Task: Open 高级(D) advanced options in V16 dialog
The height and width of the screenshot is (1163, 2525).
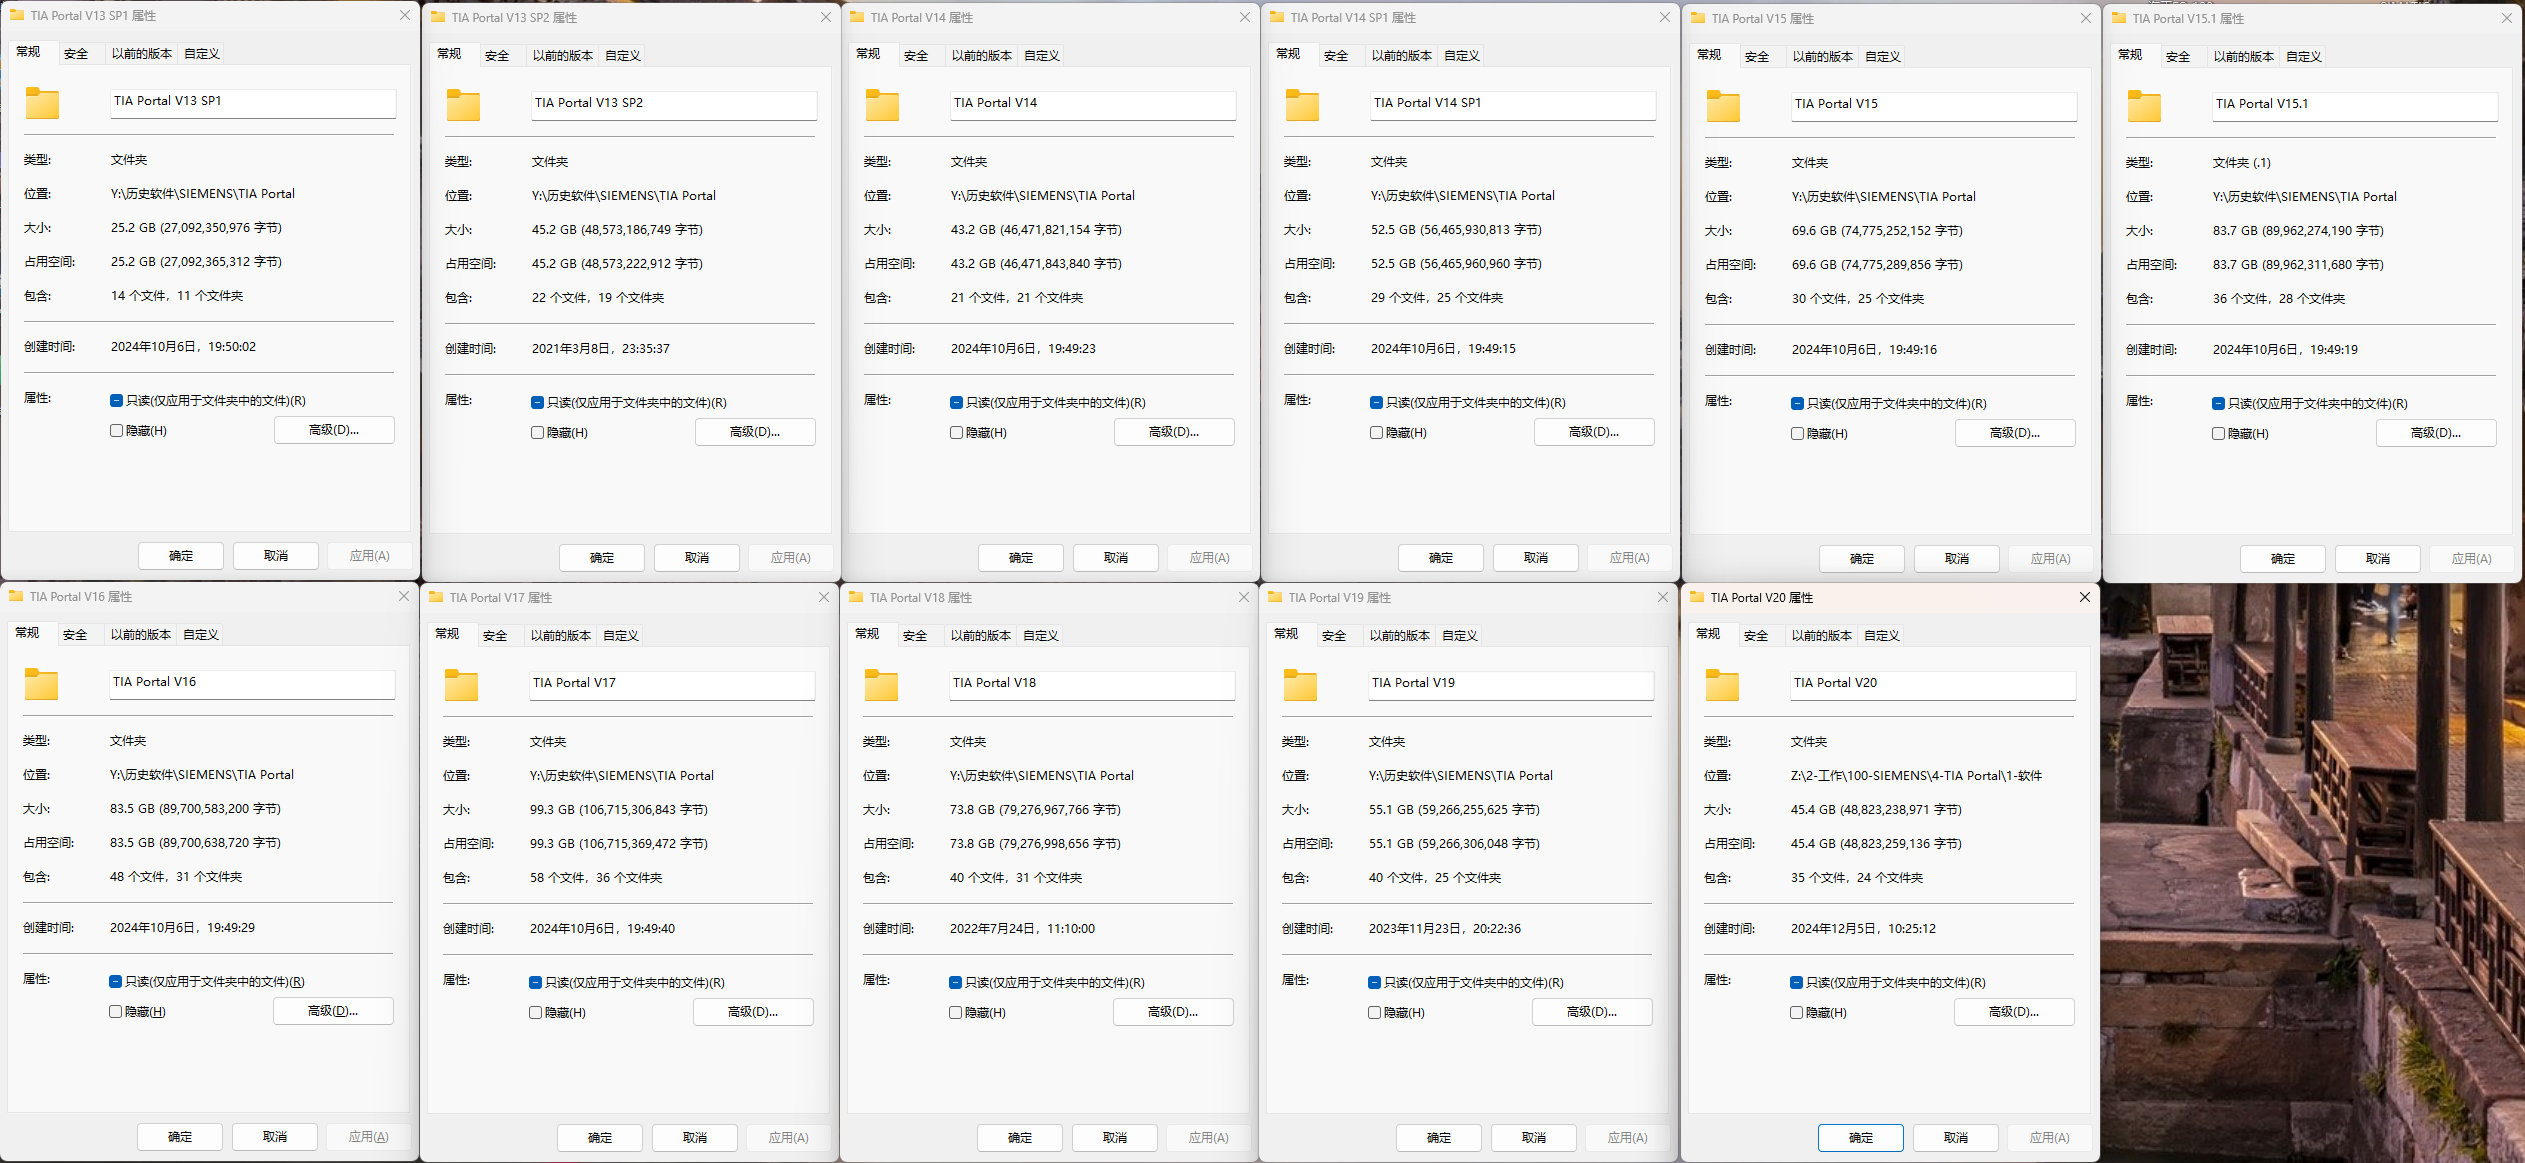Action: point(333,1011)
